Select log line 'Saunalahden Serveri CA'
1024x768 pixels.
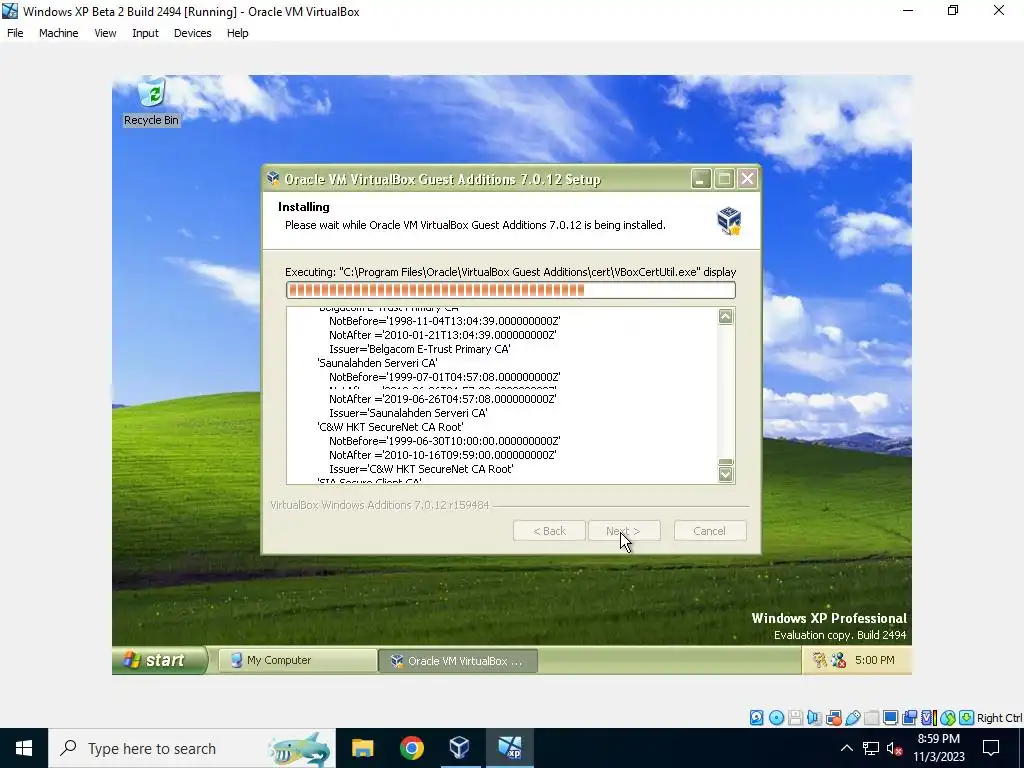coord(377,363)
